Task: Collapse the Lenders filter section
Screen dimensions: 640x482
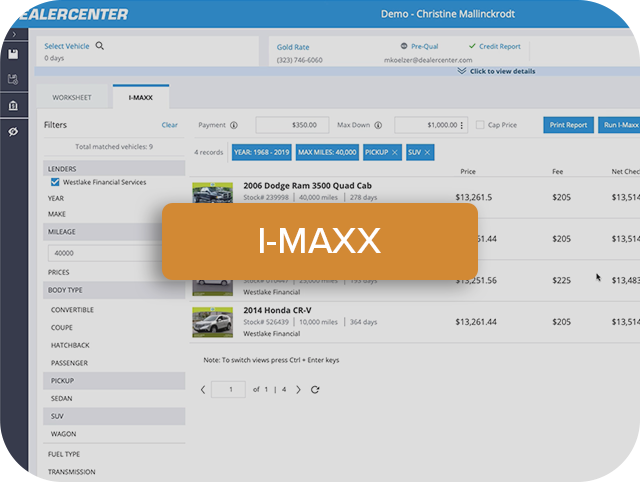Action: click(114, 169)
